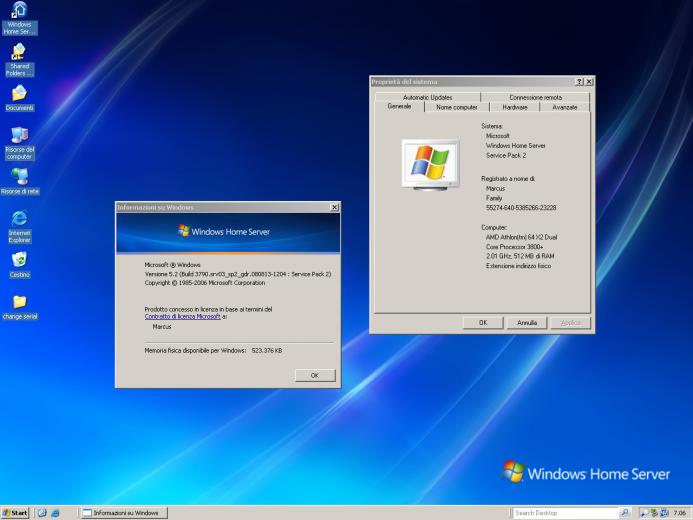Open the Hardware tab
The image size is (693, 520).
pos(515,107)
